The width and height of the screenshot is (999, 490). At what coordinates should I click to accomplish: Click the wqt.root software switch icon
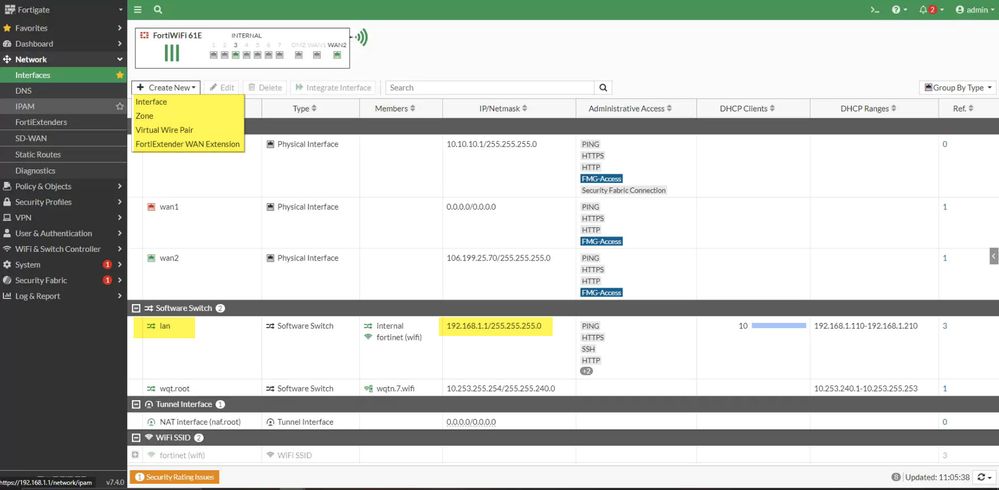pyautogui.click(x=152, y=389)
